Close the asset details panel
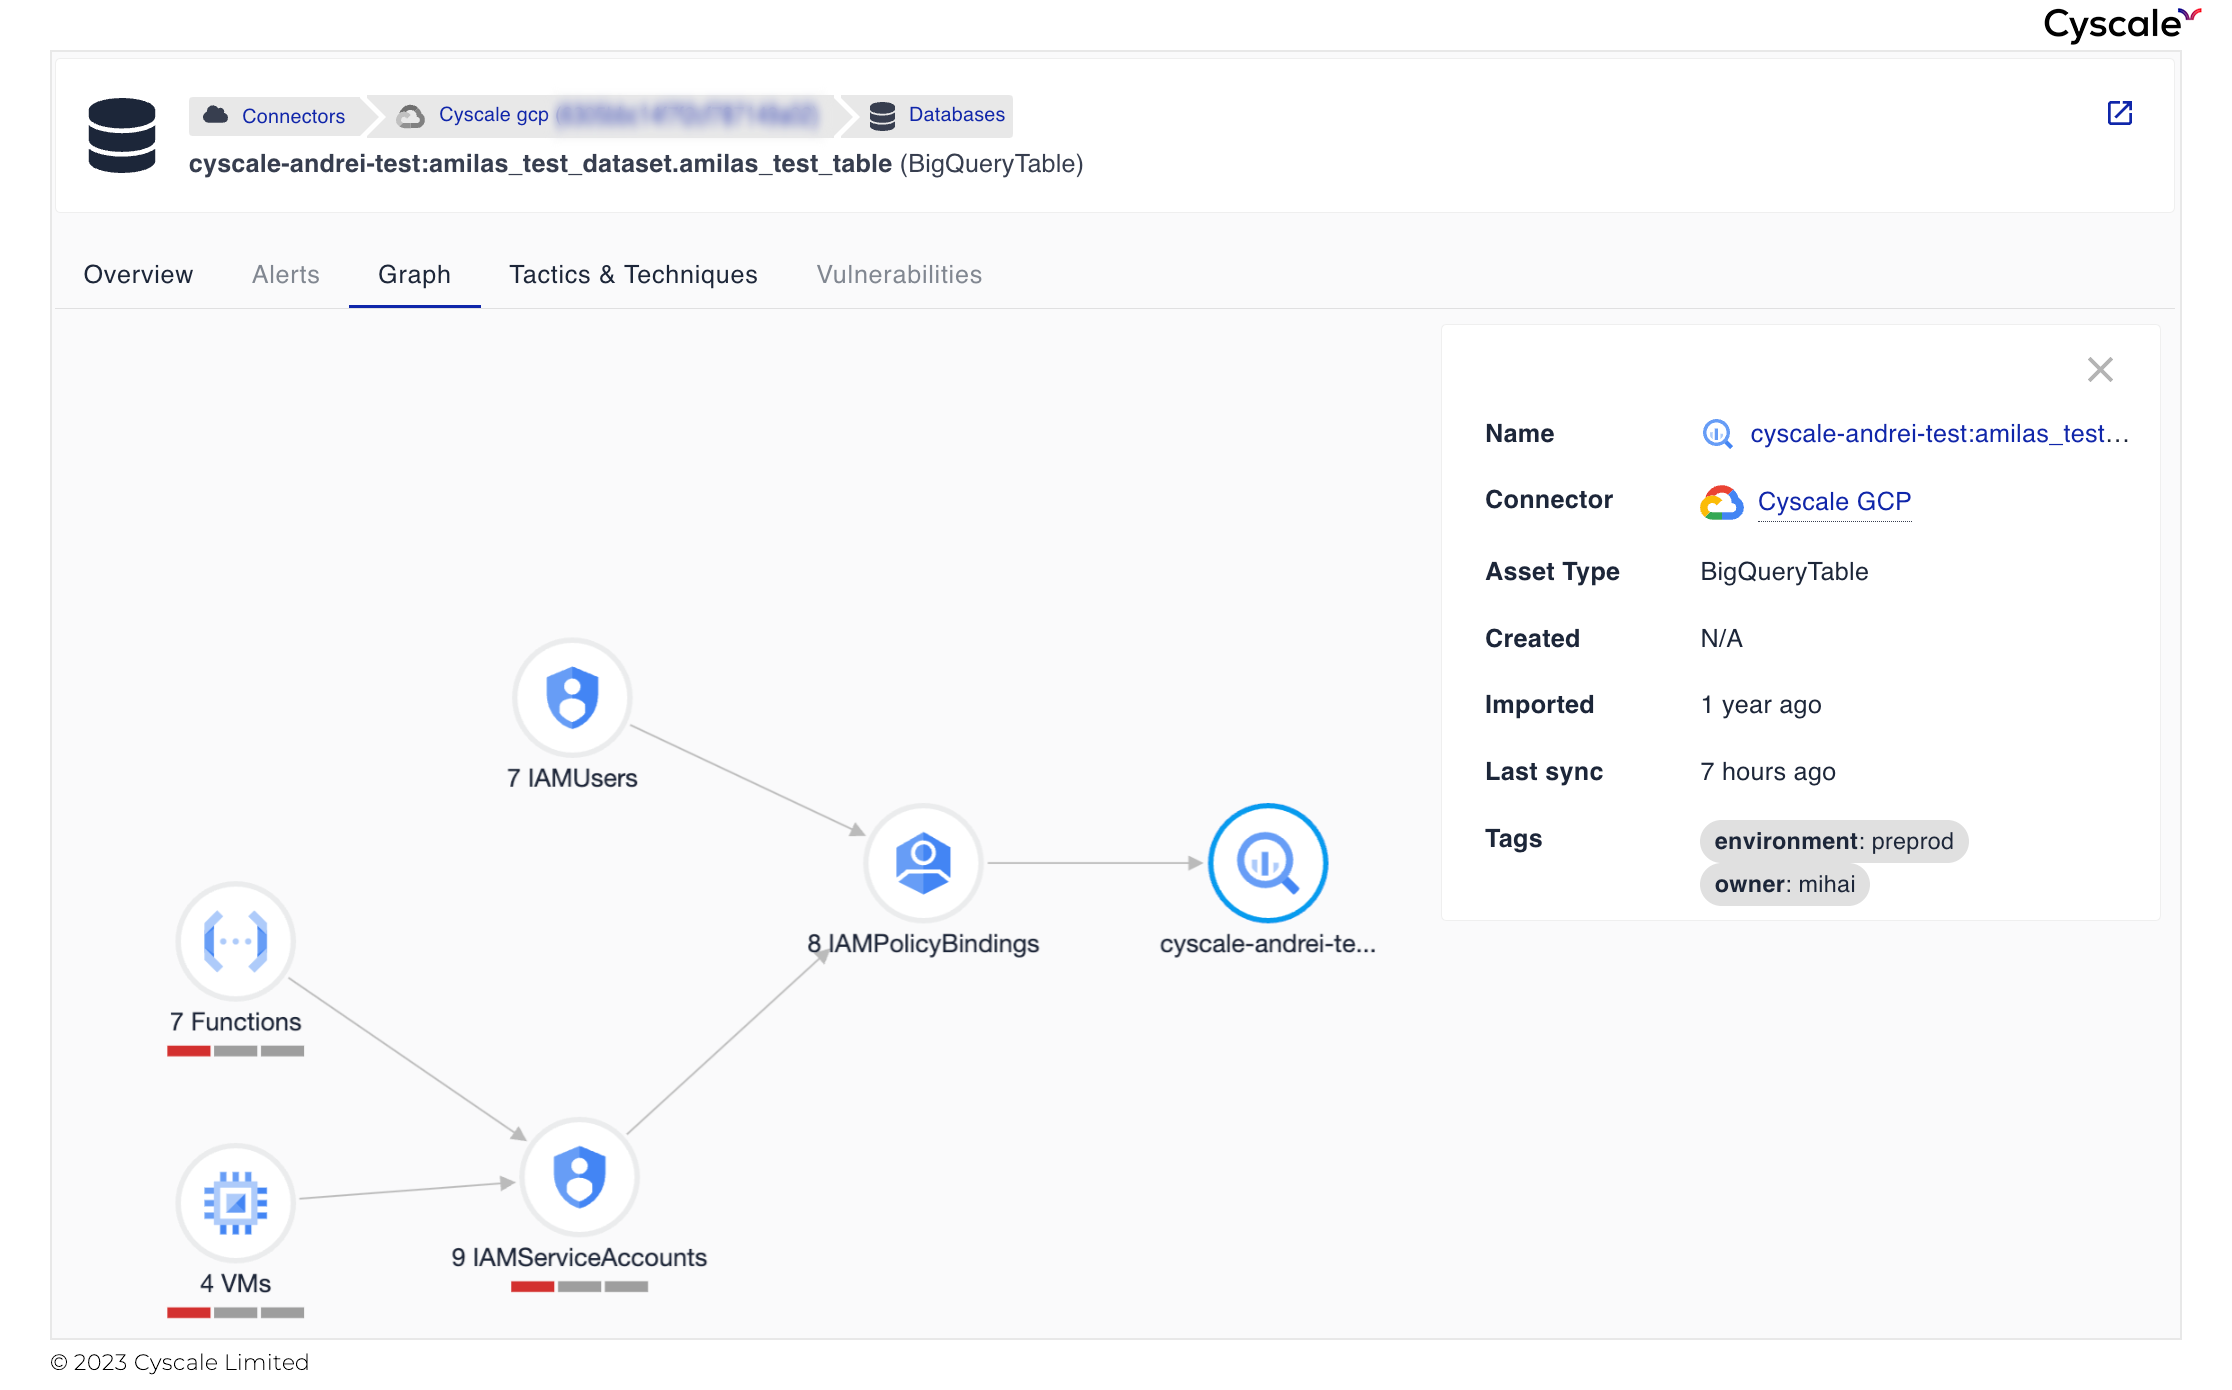The image size is (2232, 1390). click(2100, 370)
